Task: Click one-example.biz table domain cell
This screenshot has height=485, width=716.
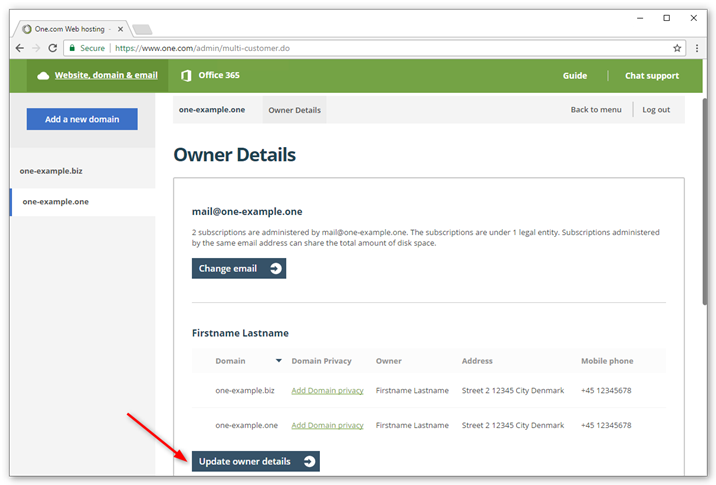Action: point(245,390)
